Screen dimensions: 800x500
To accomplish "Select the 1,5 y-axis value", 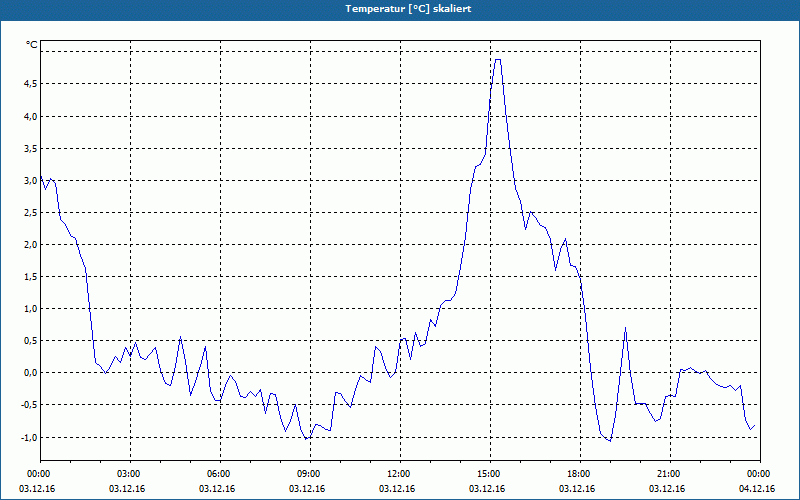I will coord(31,276).
